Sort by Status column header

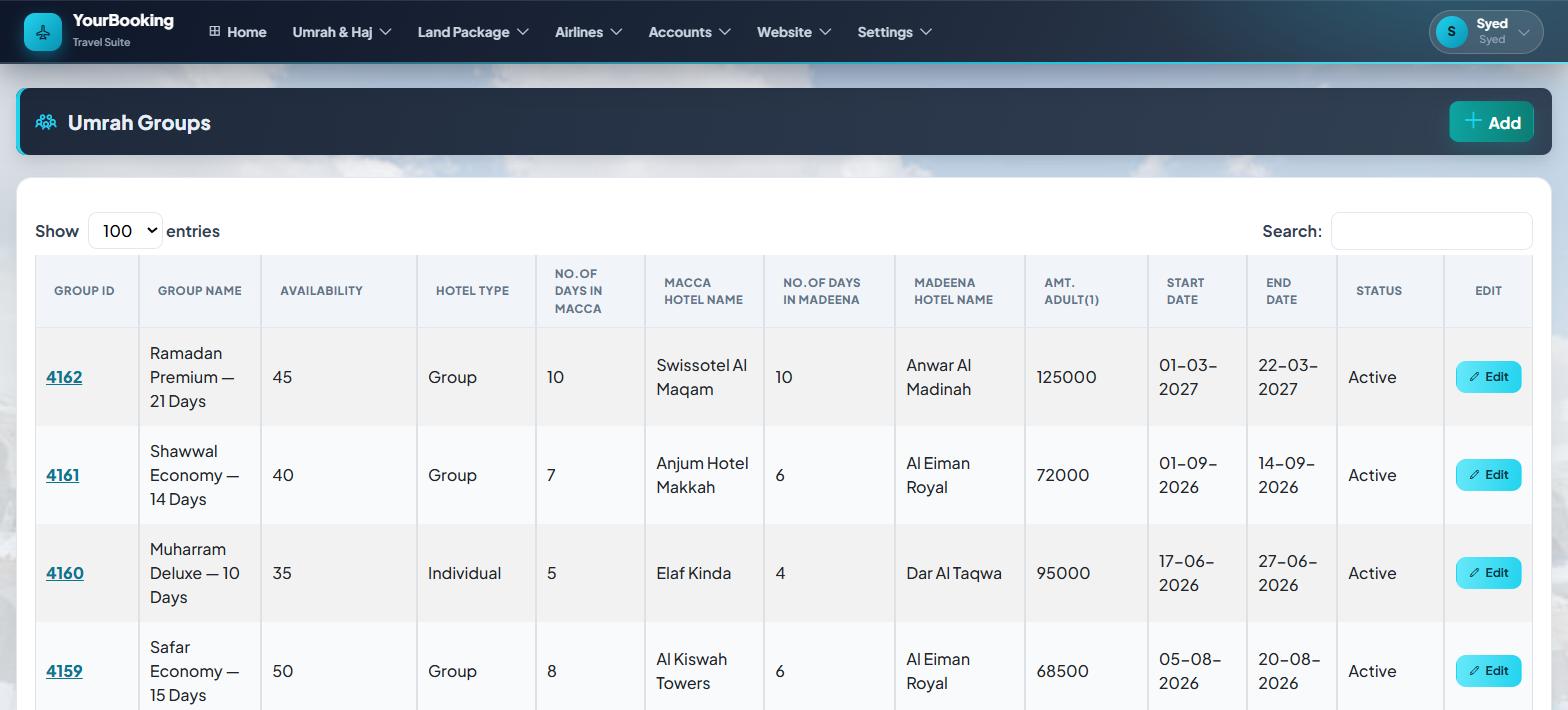pyautogui.click(x=1390, y=291)
